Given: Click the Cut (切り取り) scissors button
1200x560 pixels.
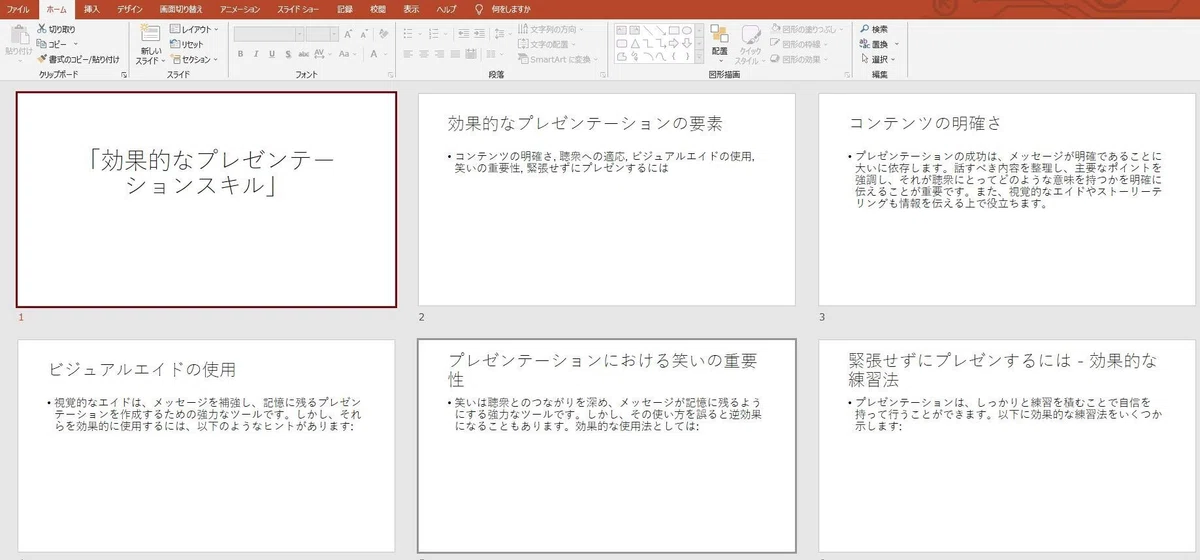Looking at the screenshot, I should 56,29.
